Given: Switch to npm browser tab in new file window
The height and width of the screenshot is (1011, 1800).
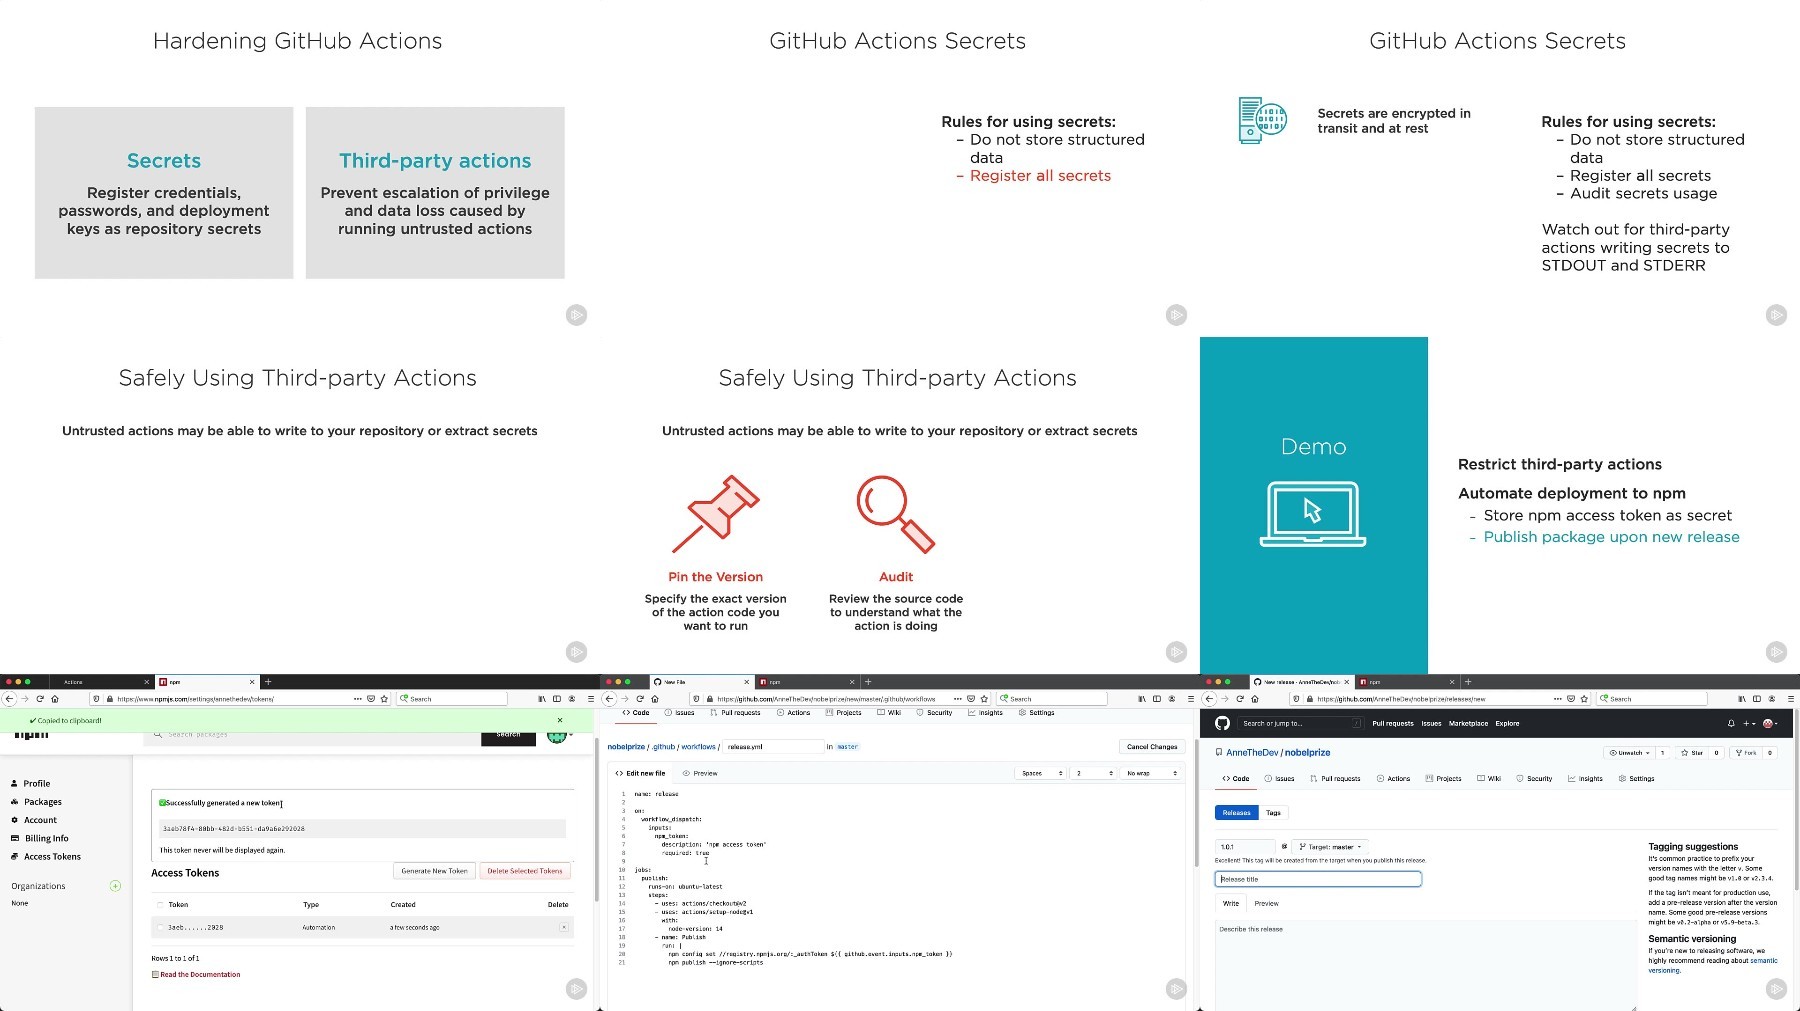Looking at the screenshot, I should click(805, 682).
